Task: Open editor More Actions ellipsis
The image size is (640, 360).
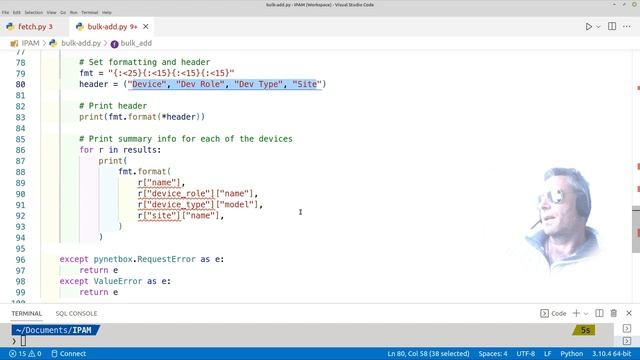Action: click(627, 27)
